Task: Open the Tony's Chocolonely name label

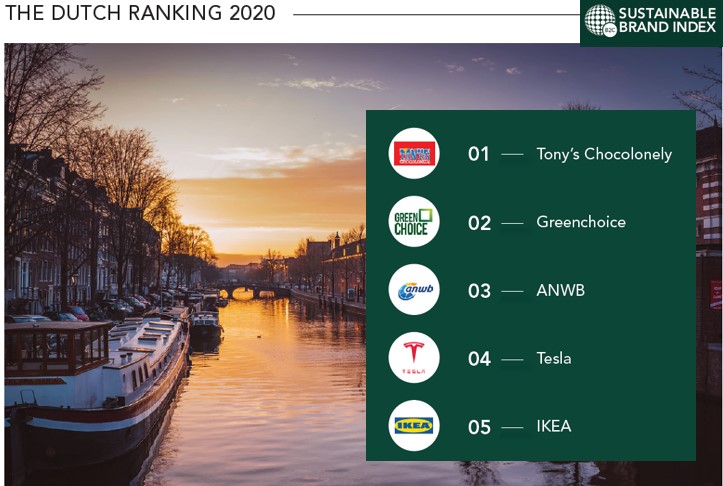Action: click(604, 154)
